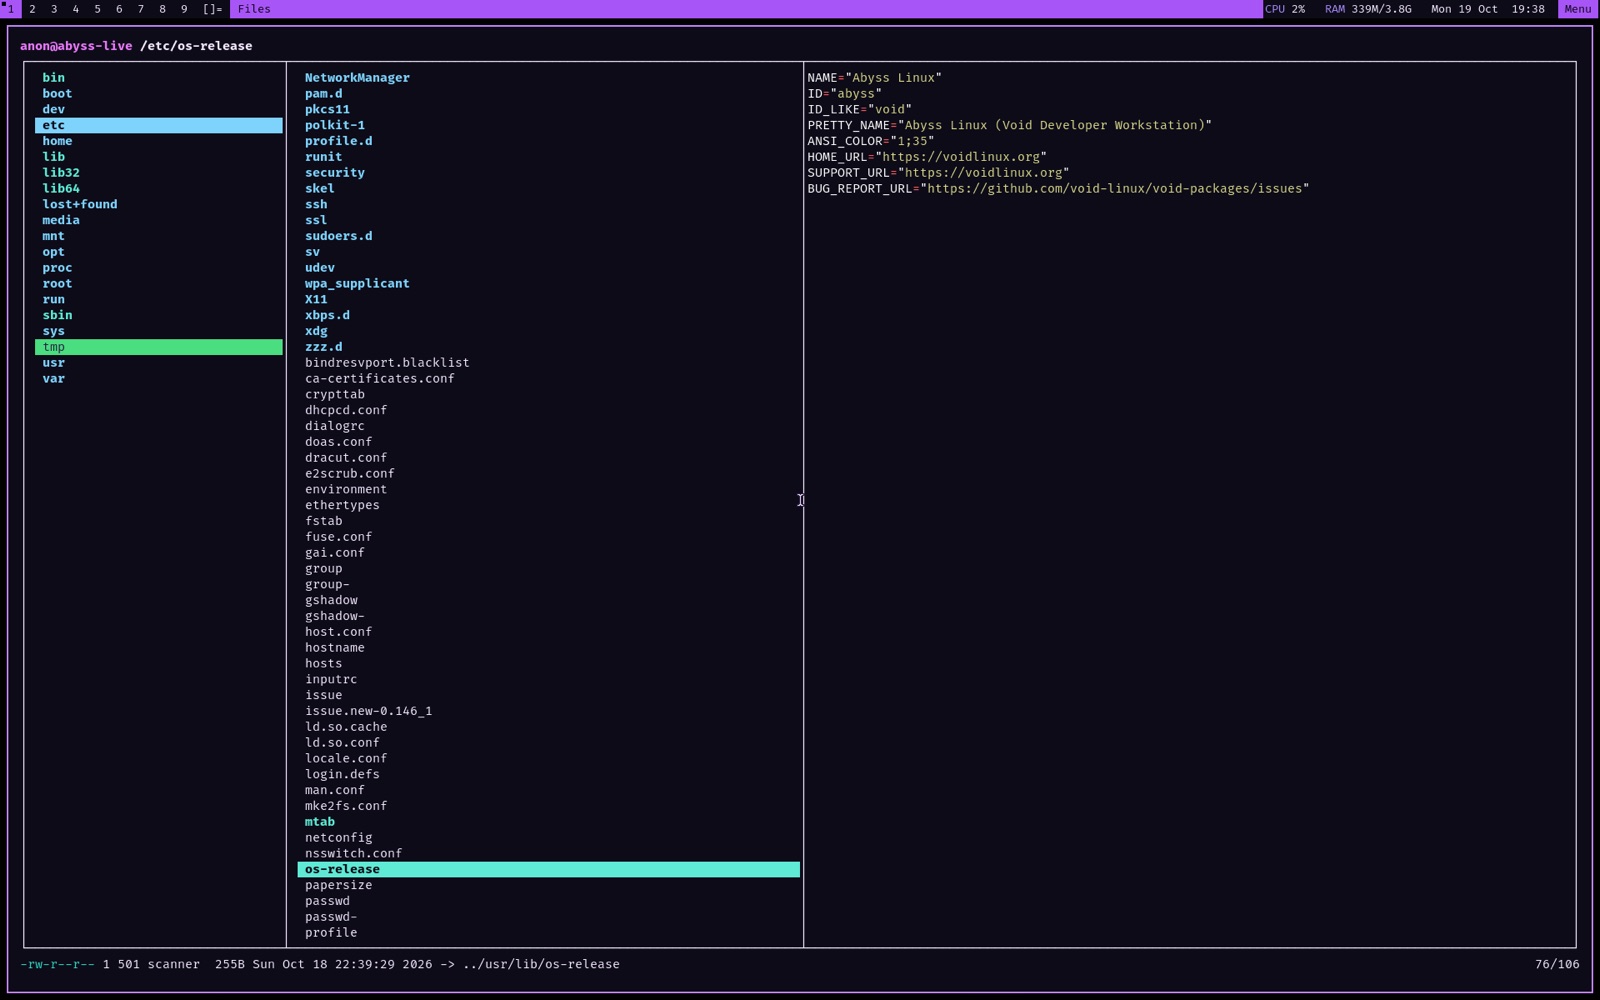Click the SUPPORT_URL voidlinux.org link
Image resolution: width=1600 pixels, height=1000 pixels.
983,173
